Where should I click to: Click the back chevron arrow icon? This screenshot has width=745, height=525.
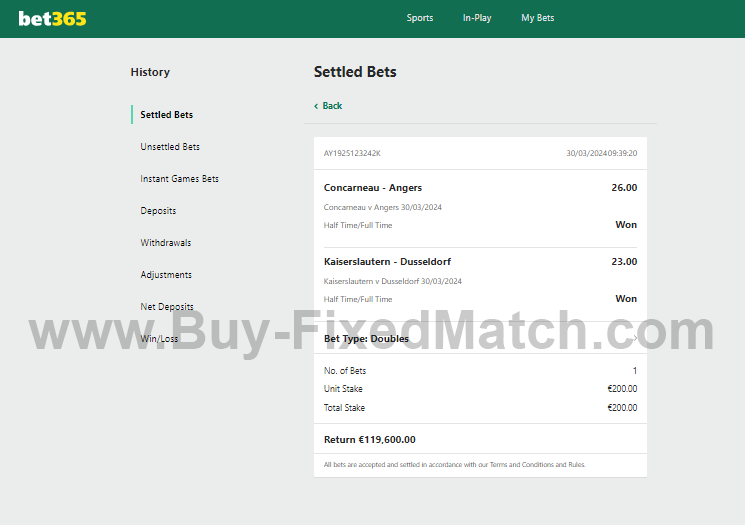click(316, 106)
